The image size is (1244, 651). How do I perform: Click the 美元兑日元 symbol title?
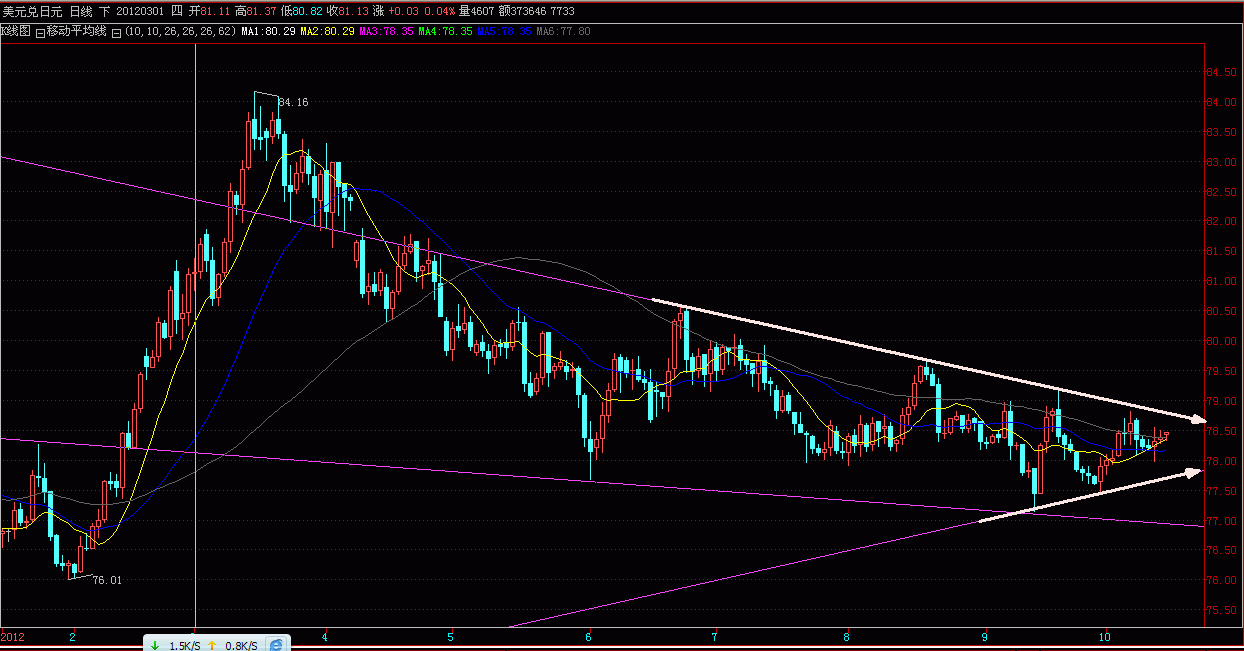point(32,11)
